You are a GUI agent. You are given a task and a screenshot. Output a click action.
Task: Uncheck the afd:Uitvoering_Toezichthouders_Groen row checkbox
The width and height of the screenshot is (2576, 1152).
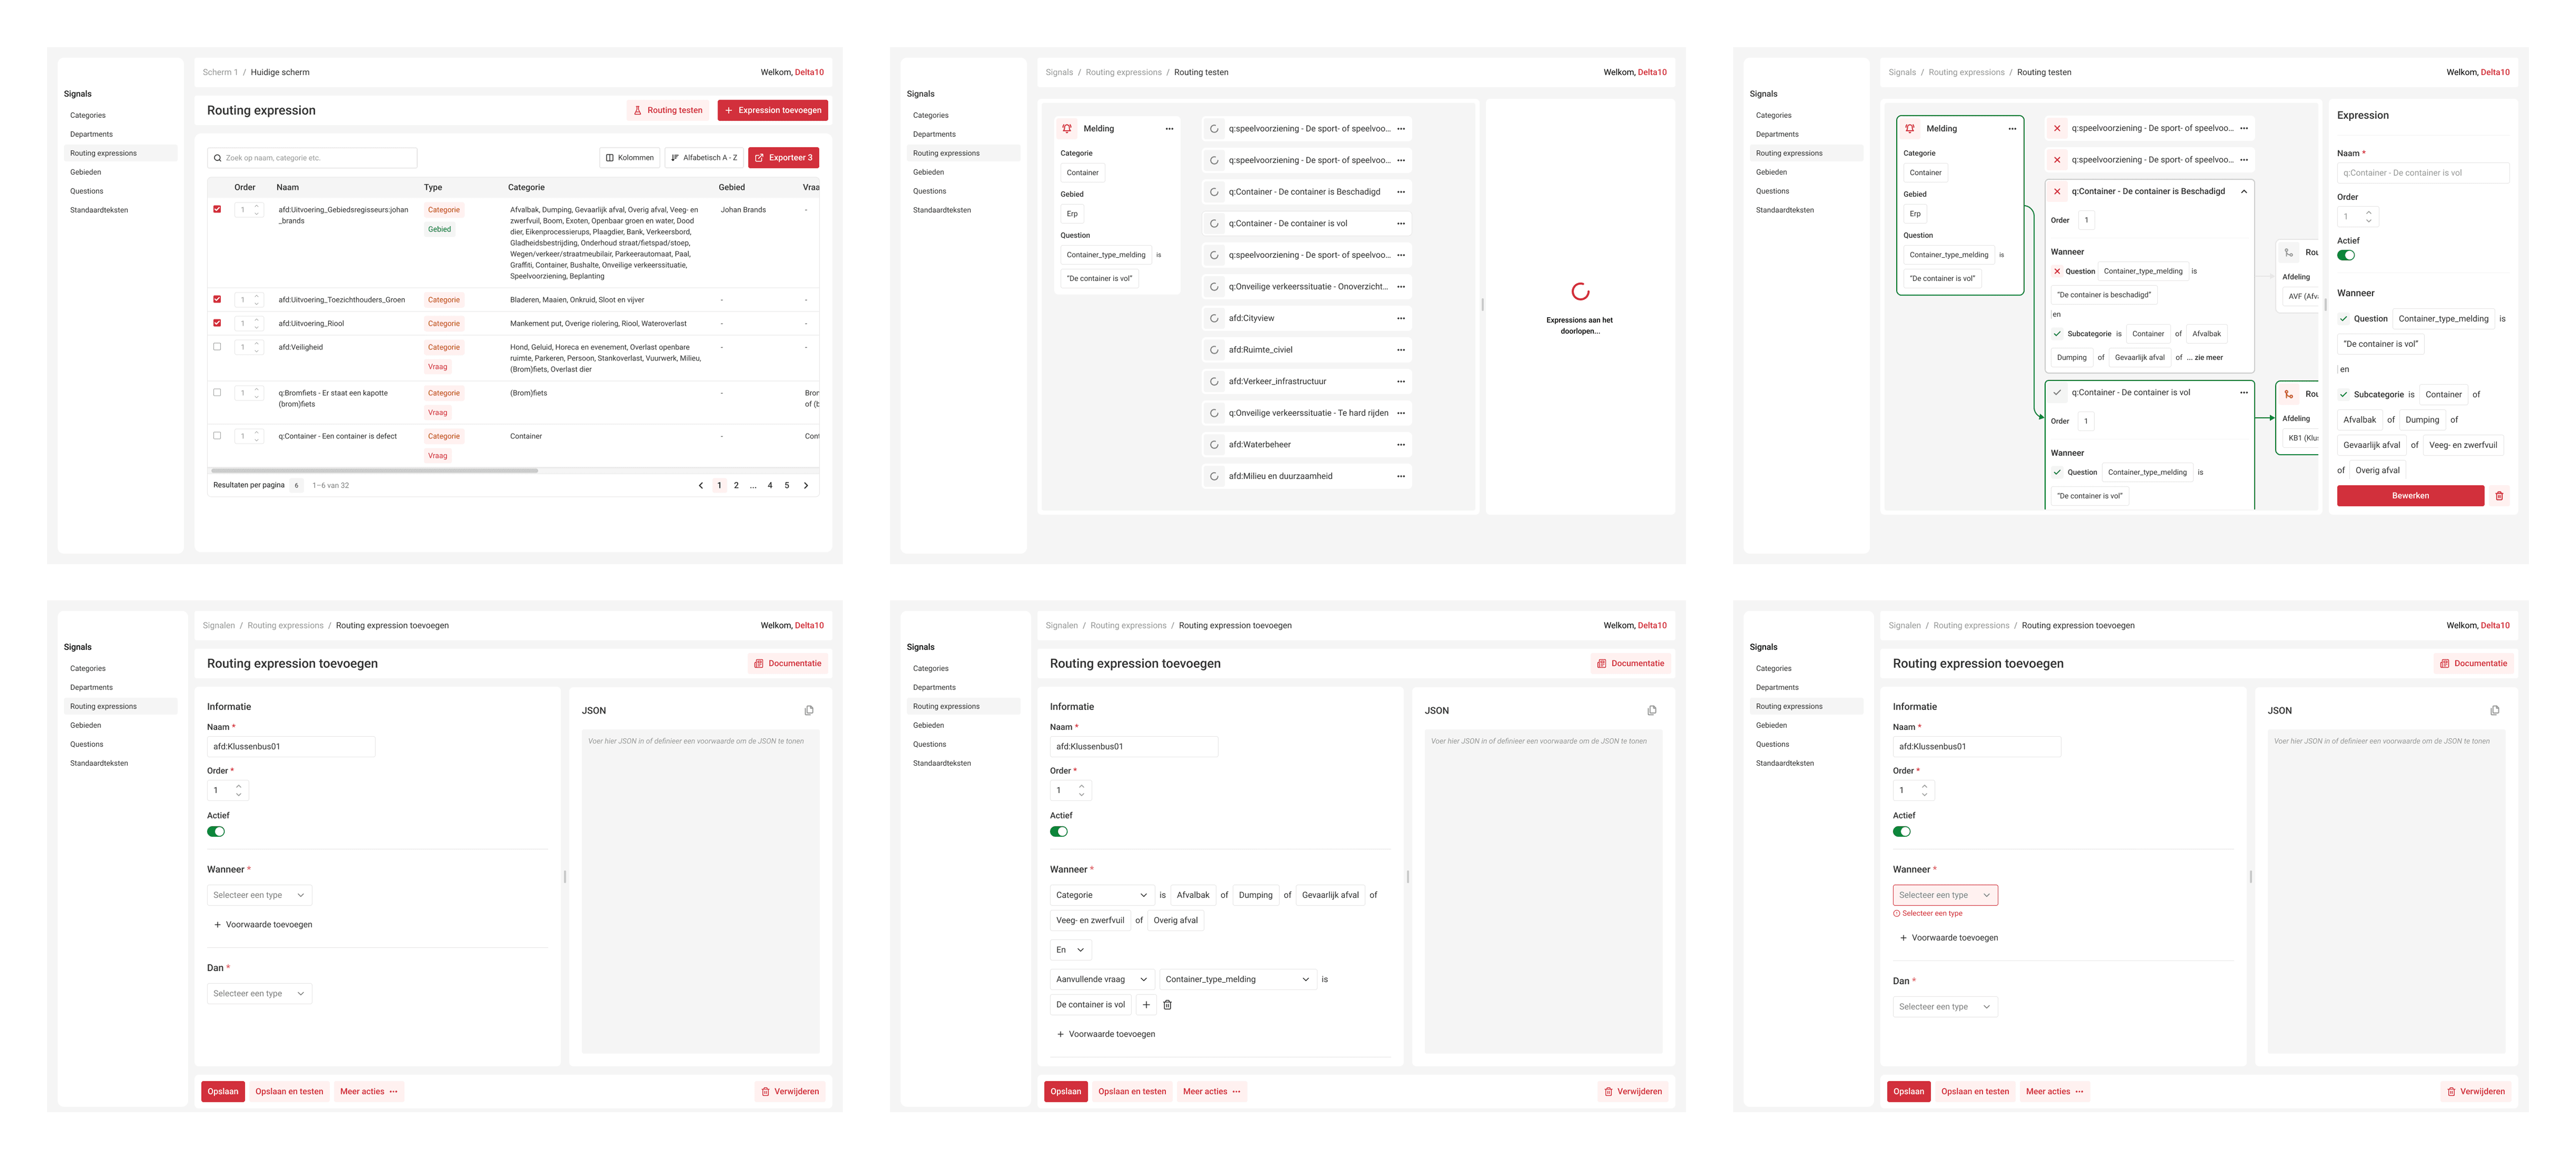tap(217, 299)
